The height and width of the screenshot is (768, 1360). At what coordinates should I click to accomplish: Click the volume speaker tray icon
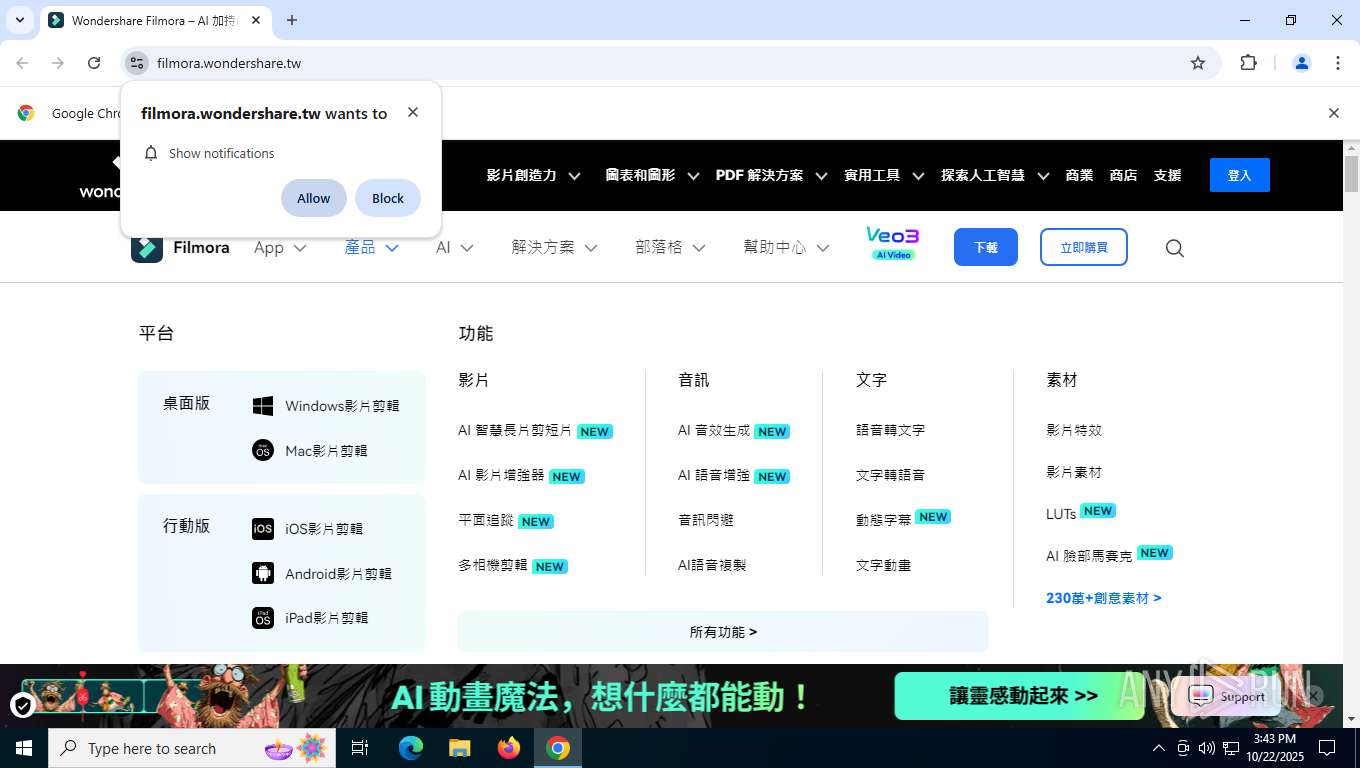click(x=1206, y=748)
